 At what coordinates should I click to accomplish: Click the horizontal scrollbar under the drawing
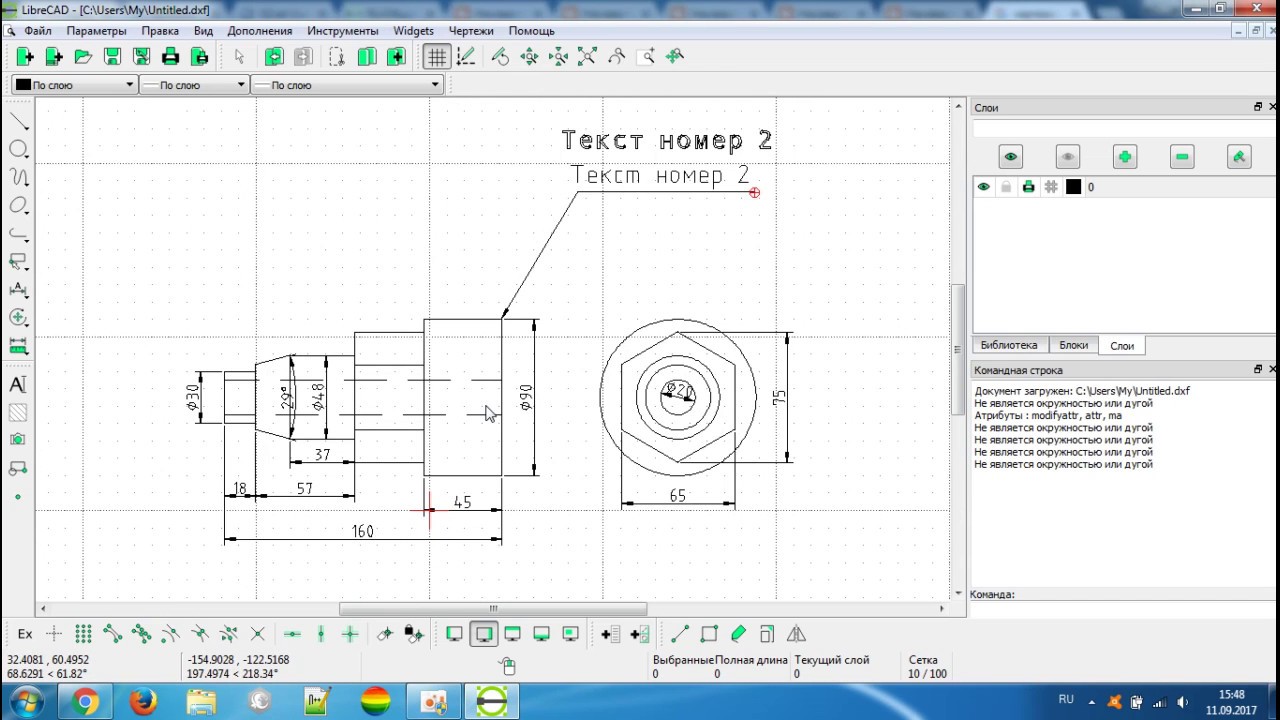coord(492,608)
